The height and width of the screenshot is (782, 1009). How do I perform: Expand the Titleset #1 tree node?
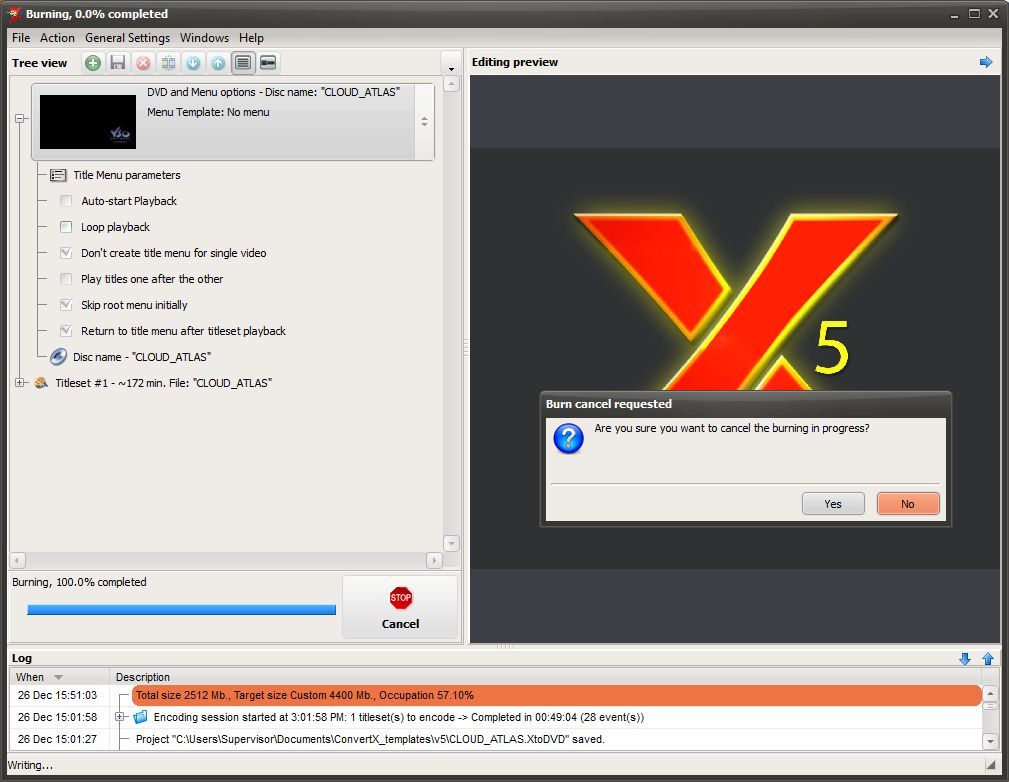pyautogui.click(x=19, y=383)
